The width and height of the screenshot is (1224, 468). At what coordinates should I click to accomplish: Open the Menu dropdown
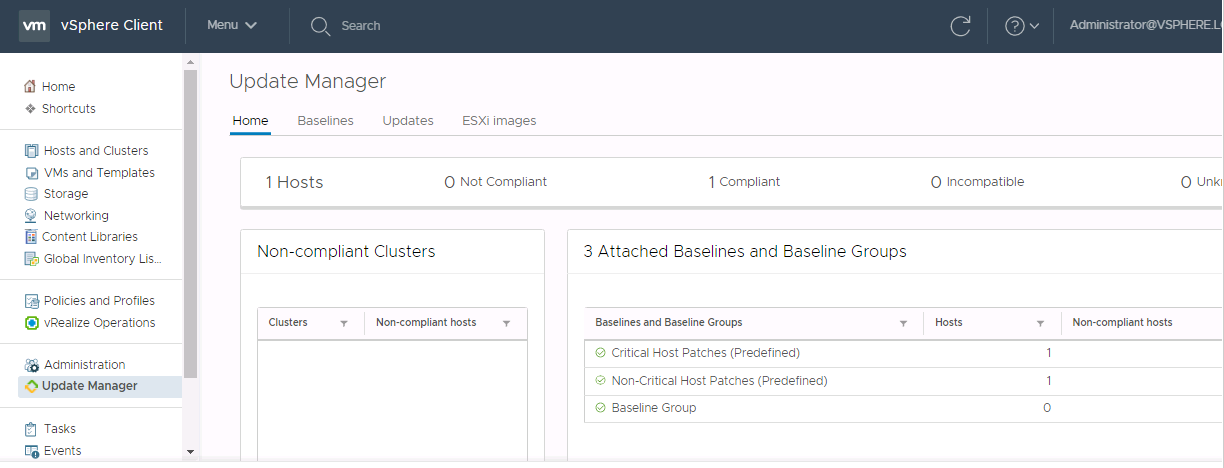pos(232,26)
